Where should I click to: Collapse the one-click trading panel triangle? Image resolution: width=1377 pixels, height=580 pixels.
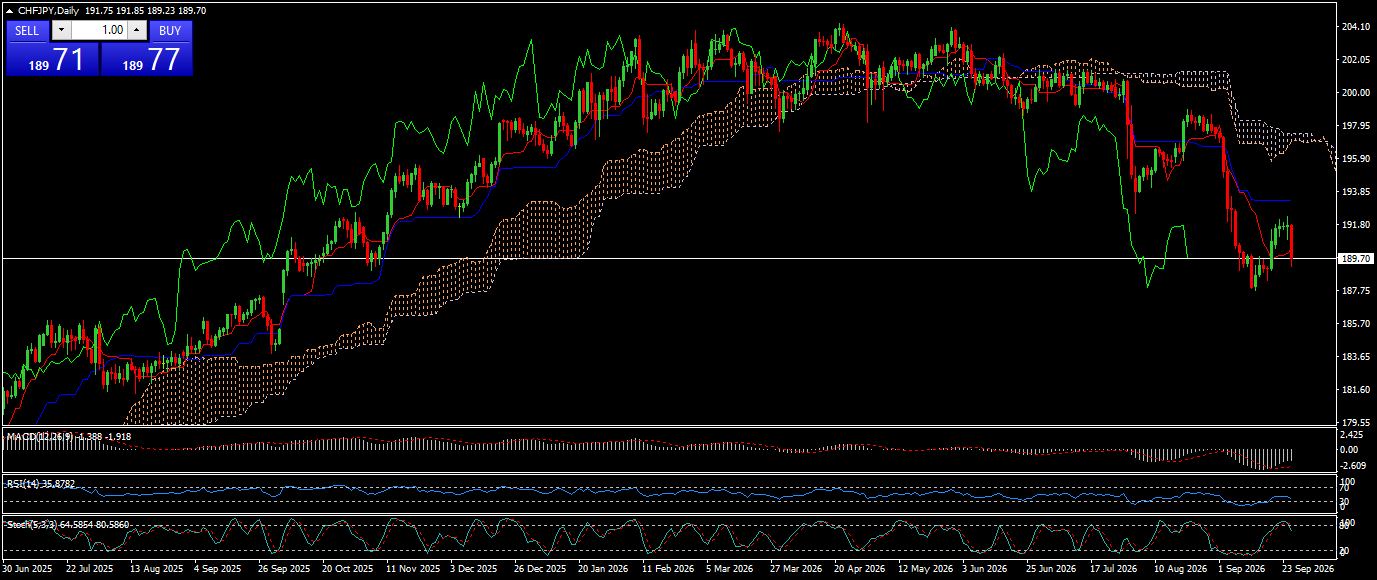coord(10,10)
